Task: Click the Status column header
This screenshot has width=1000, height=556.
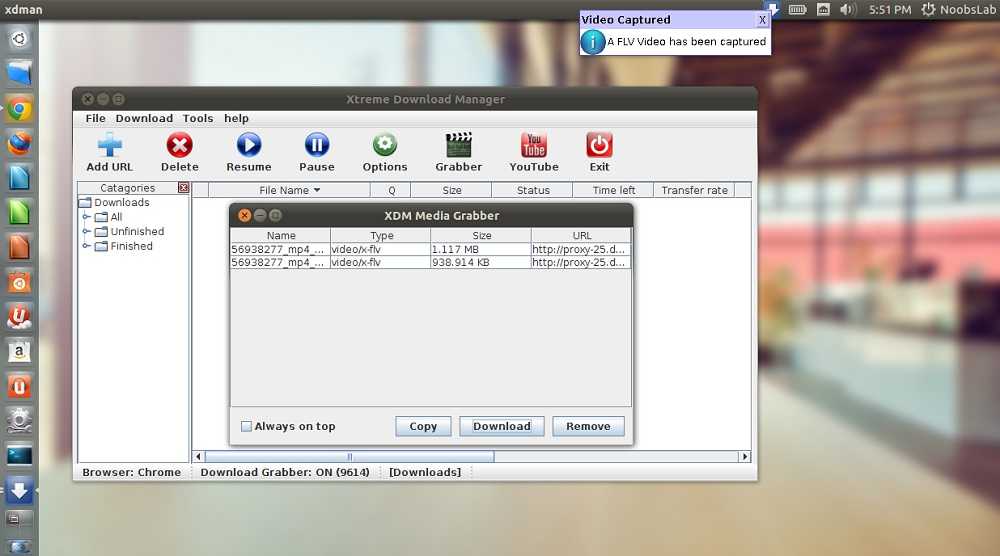Action: tap(533, 190)
